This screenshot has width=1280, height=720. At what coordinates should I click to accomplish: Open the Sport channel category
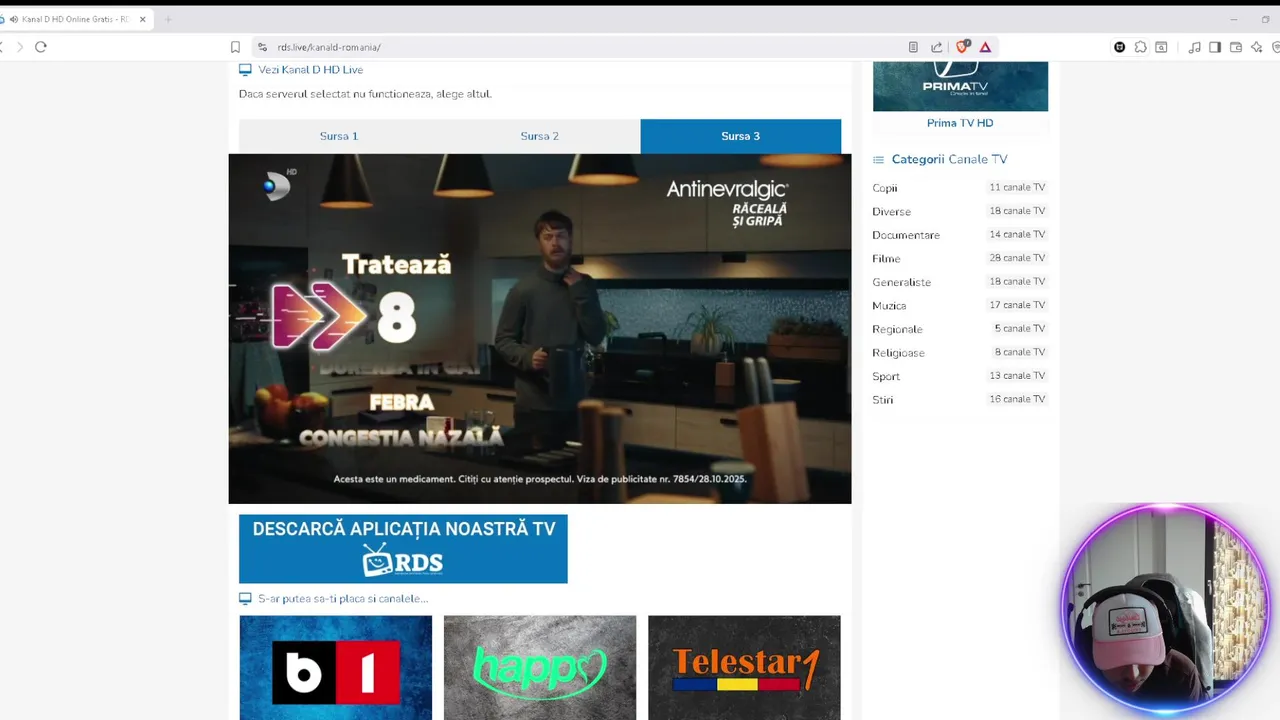point(886,376)
